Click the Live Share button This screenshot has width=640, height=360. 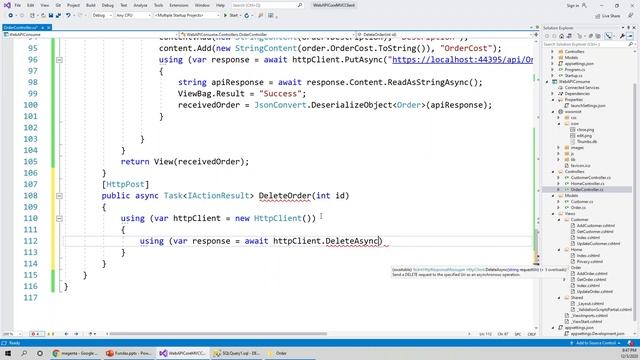point(608,16)
